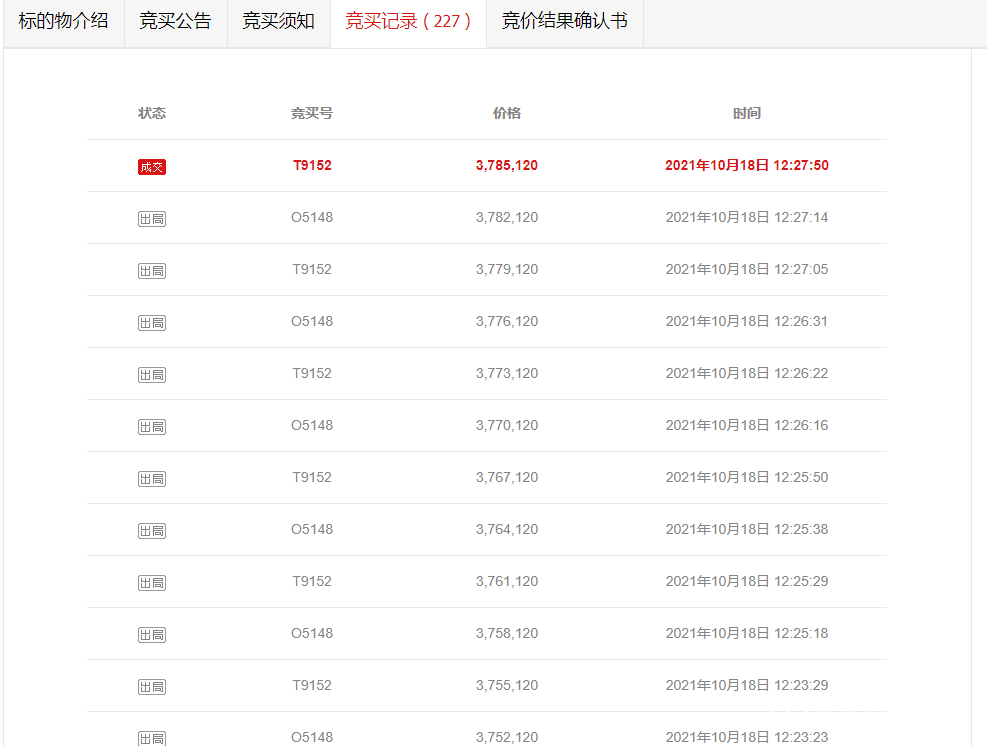Click the price 3,779,120
The width and height of the screenshot is (987, 746).
click(507, 269)
